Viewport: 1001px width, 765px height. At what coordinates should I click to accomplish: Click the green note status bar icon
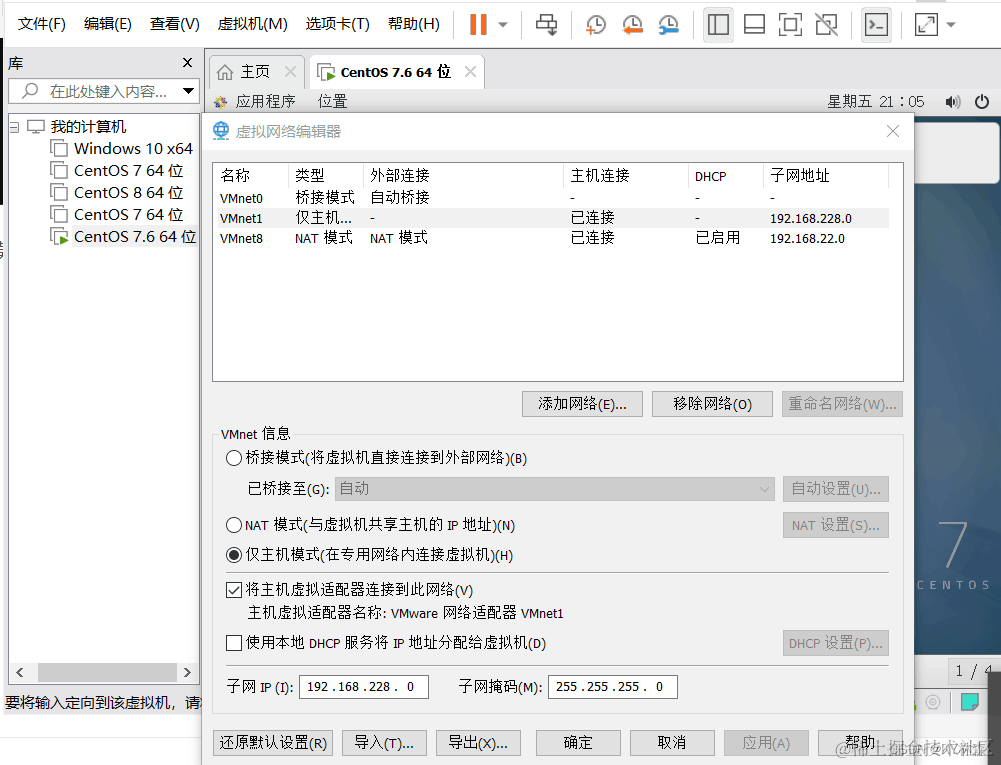[970, 702]
